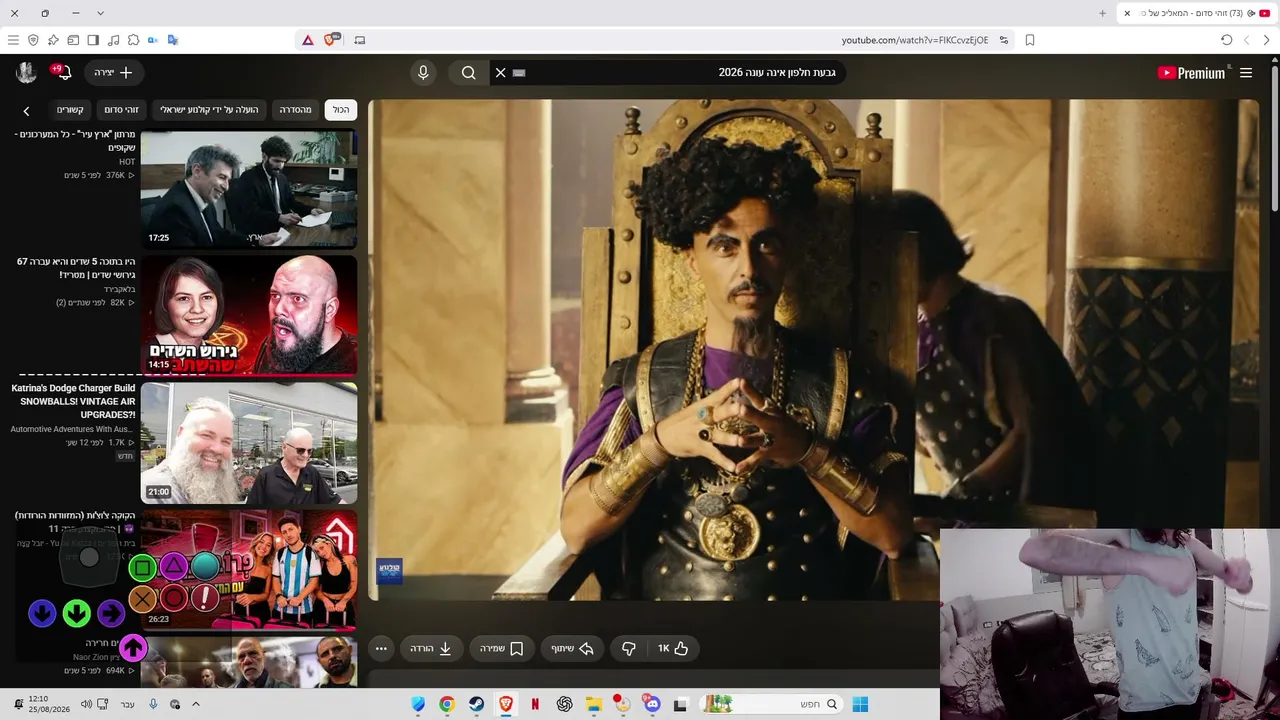
Task: Open Netflix from the taskbar
Action: pos(535,704)
